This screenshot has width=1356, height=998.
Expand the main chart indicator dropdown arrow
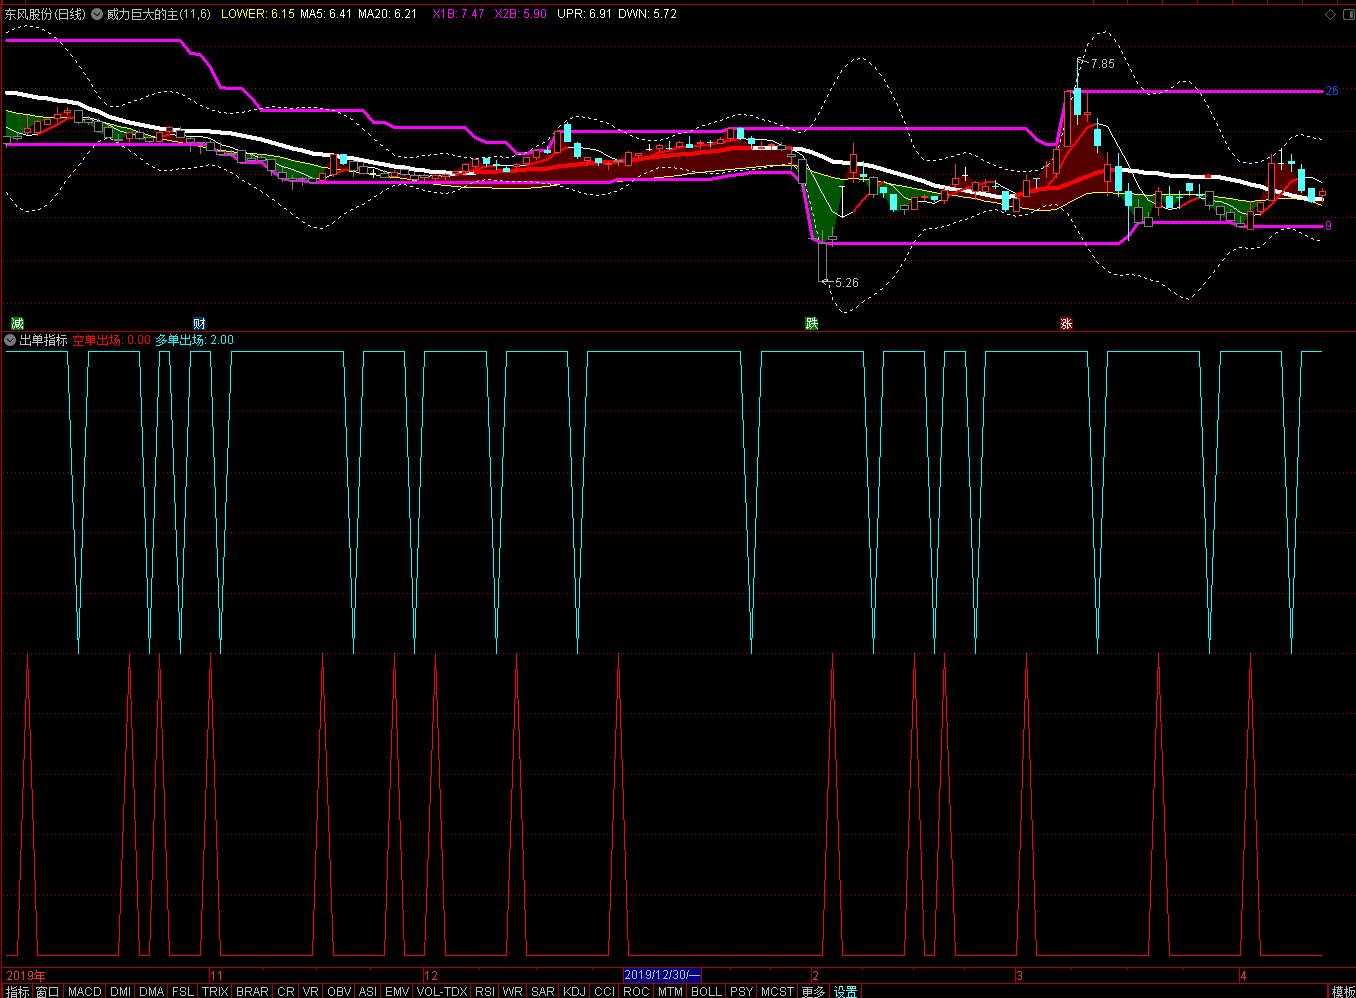97,14
